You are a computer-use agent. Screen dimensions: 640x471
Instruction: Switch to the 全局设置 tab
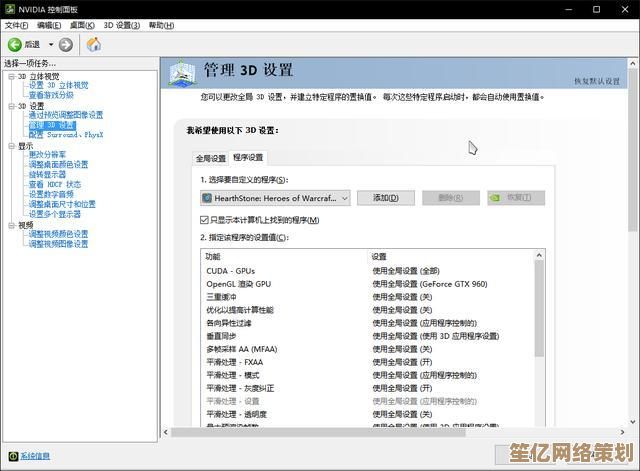(x=211, y=158)
